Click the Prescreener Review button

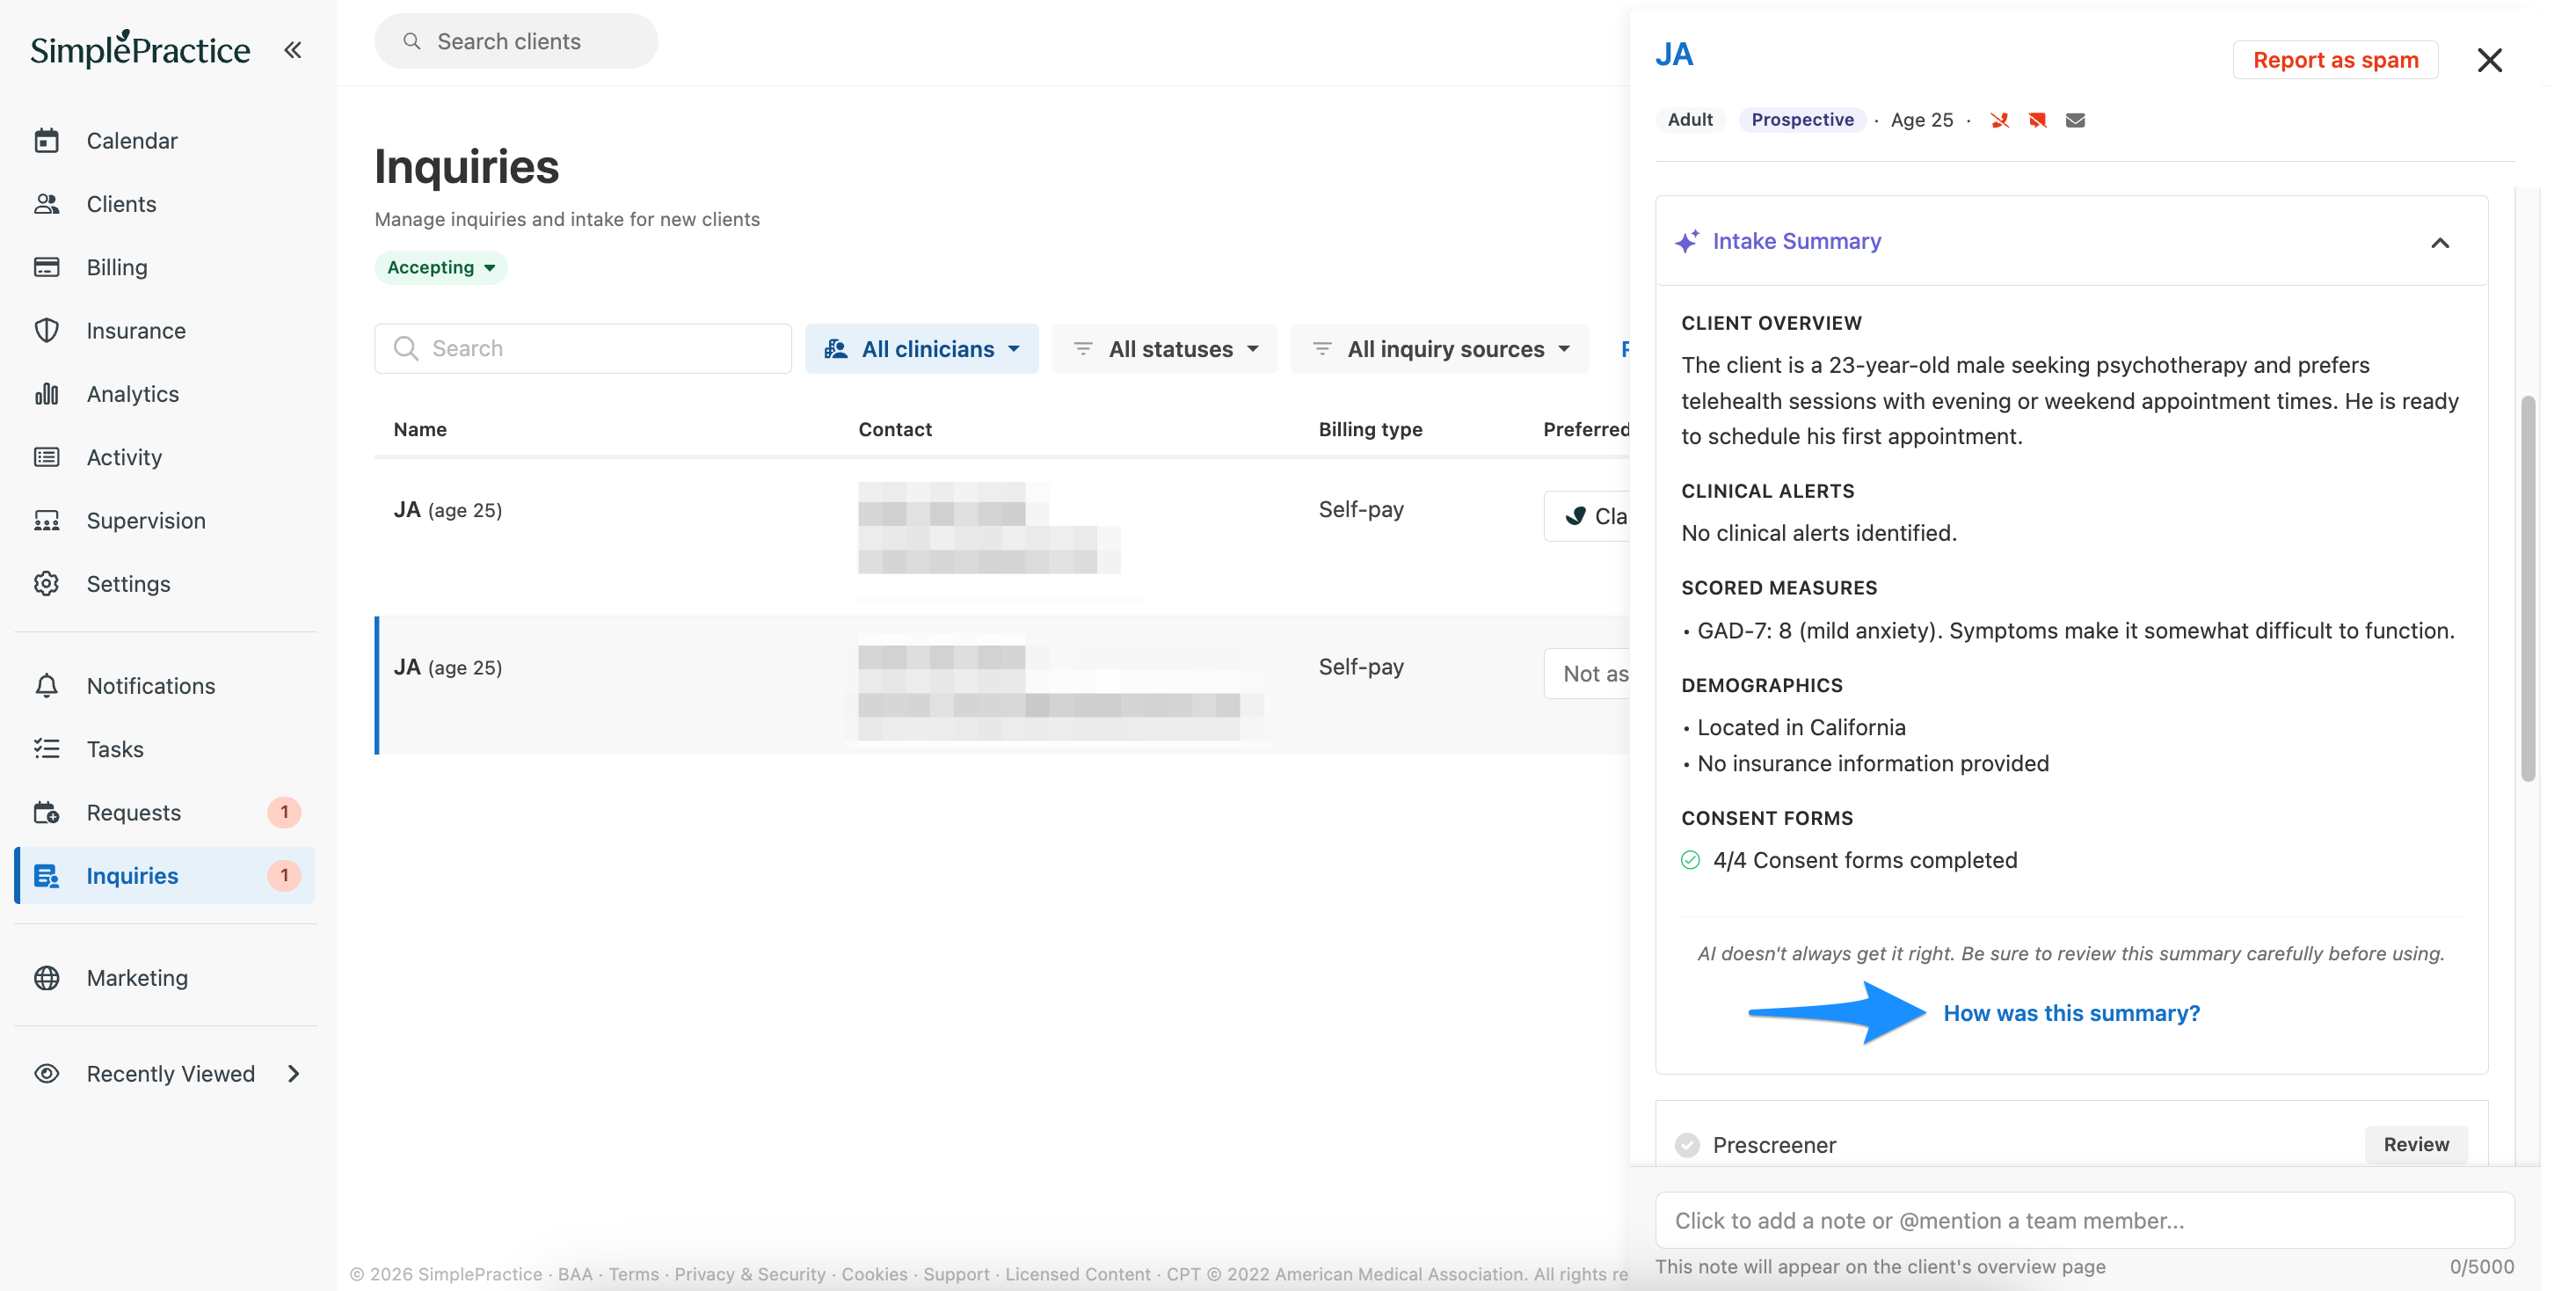pyautogui.click(x=2415, y=1145)
